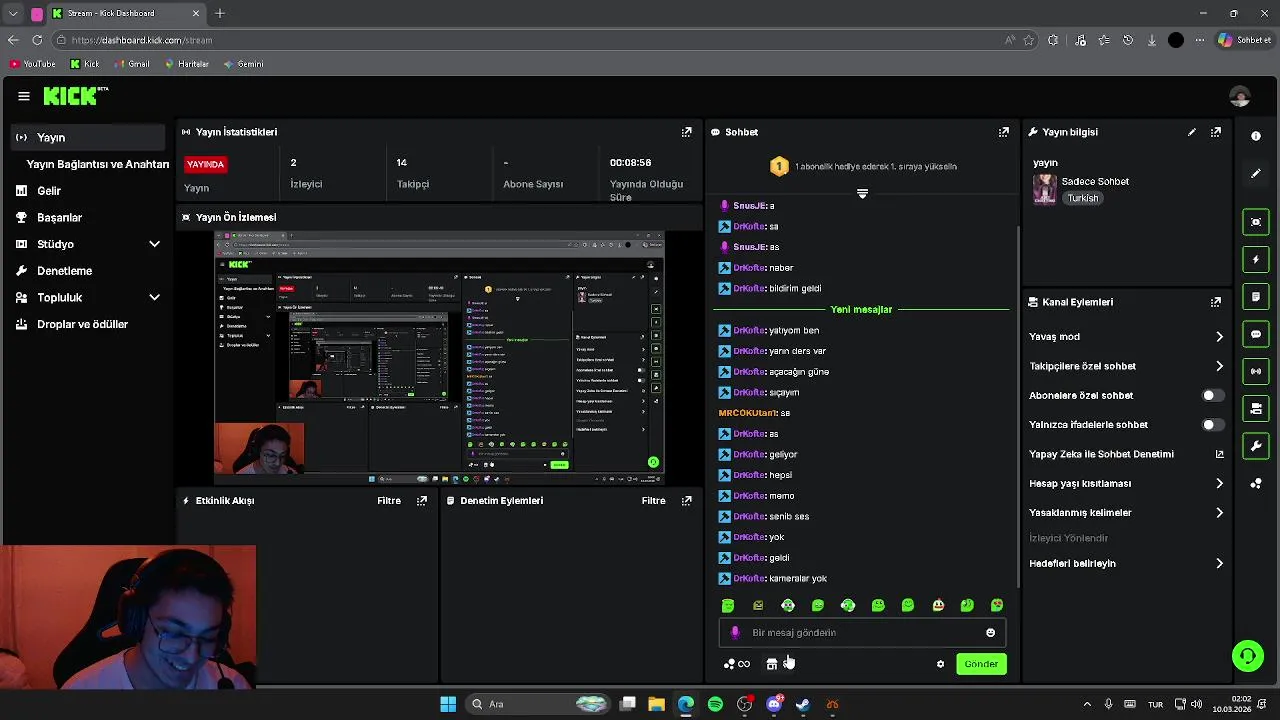Toggle lightning activity feed icon in right sidebar

[x=1256, y=259]
